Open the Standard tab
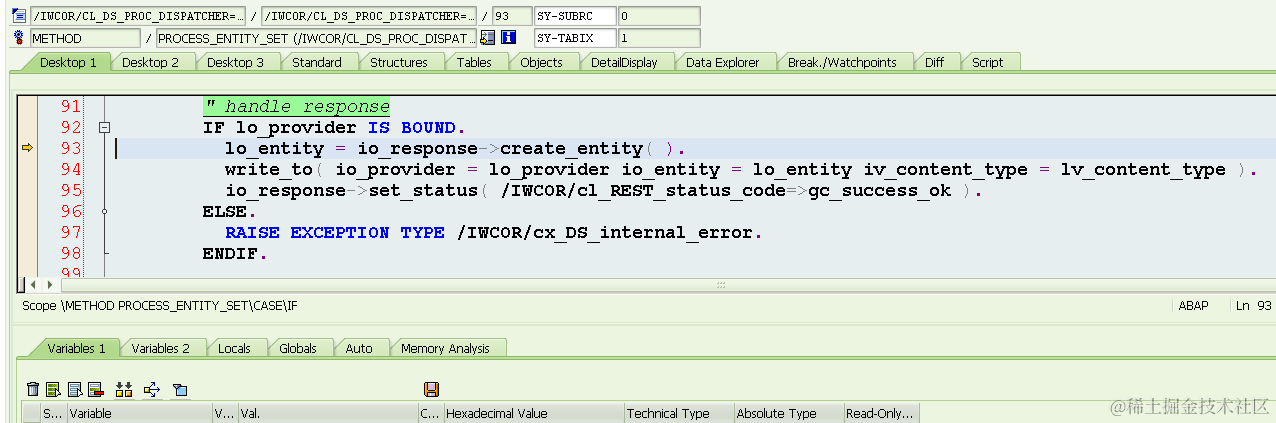The width and height of the screenshot is (1276, 423). point(317,62)
